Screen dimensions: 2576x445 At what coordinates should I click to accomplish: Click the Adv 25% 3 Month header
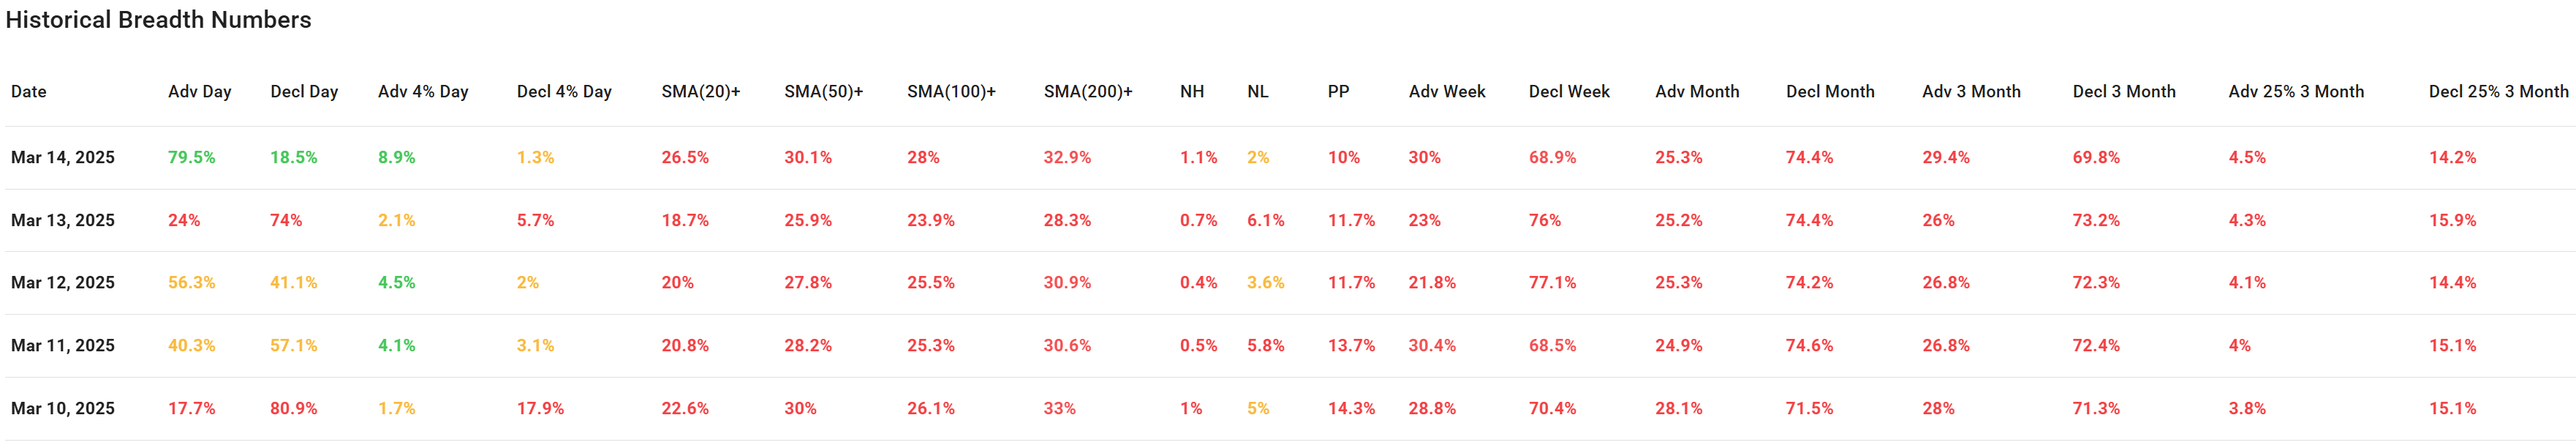2296,92
